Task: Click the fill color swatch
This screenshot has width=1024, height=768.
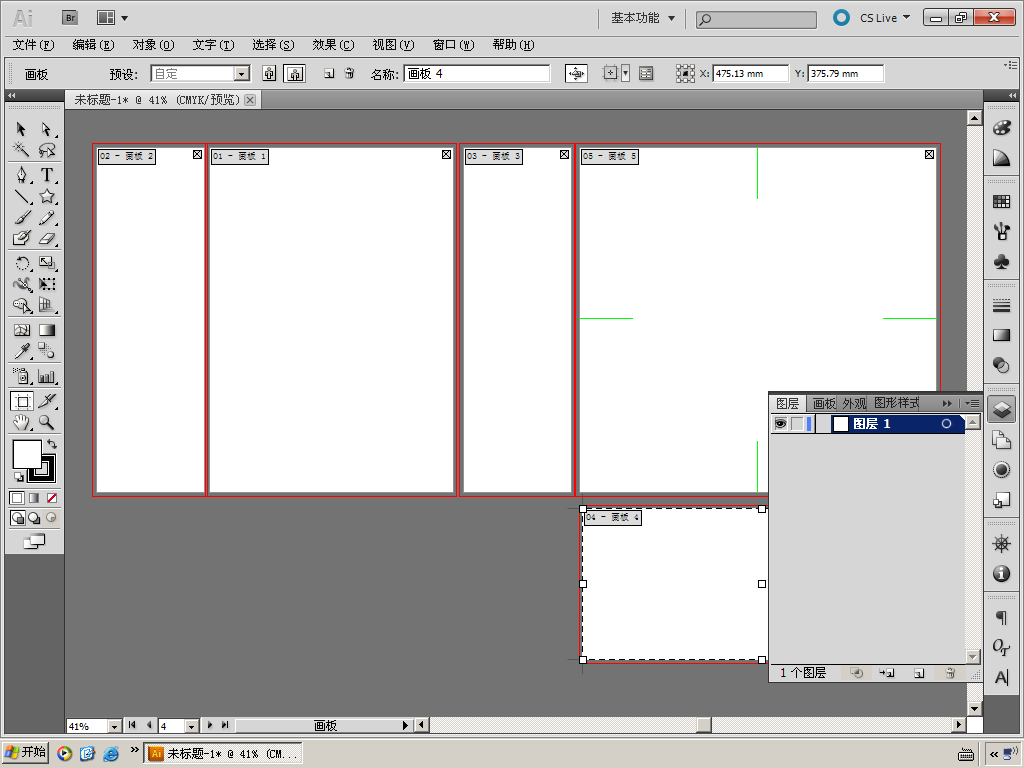Action: (x=27, y=453)
